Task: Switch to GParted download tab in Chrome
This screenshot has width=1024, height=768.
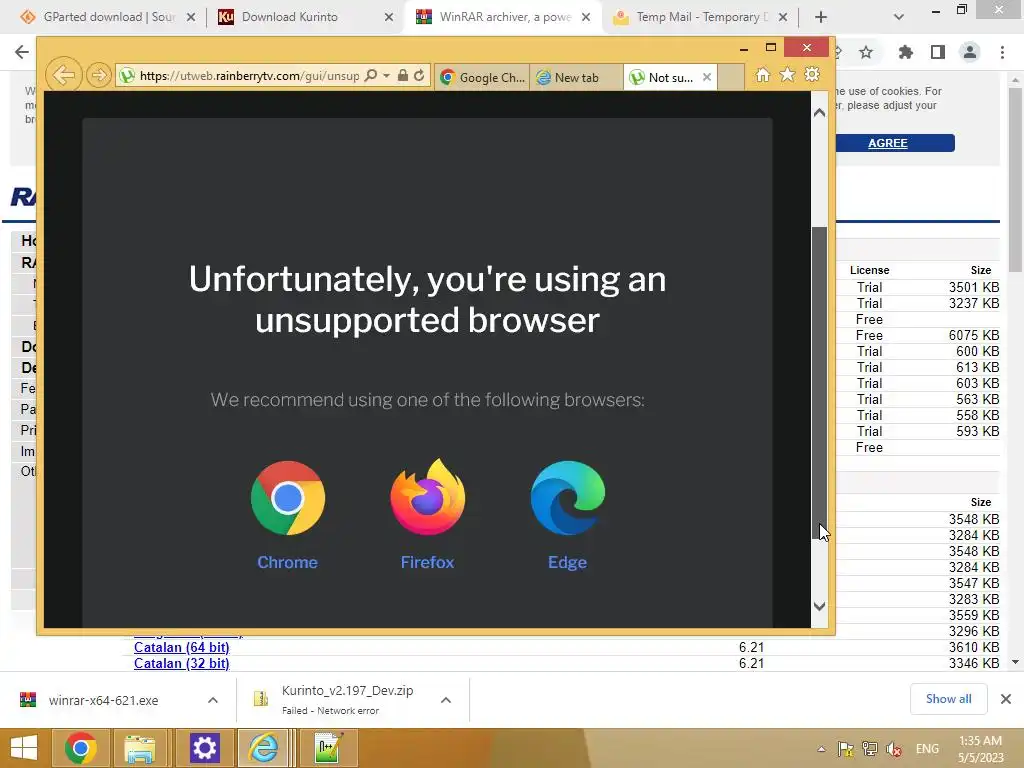Action: point(109,17)
